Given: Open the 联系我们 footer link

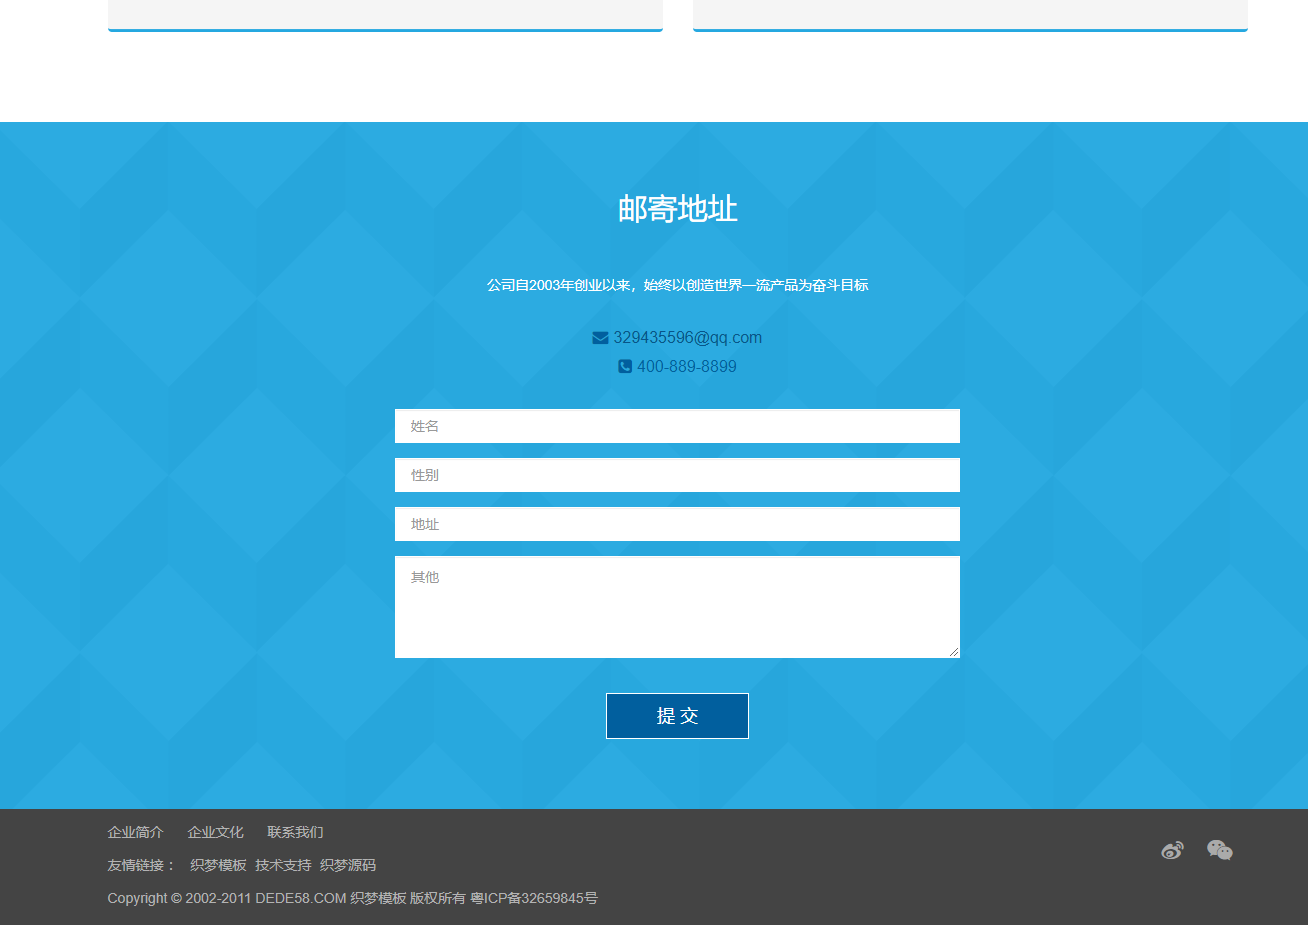Looking at the screenshot, I should pos(295,832).
